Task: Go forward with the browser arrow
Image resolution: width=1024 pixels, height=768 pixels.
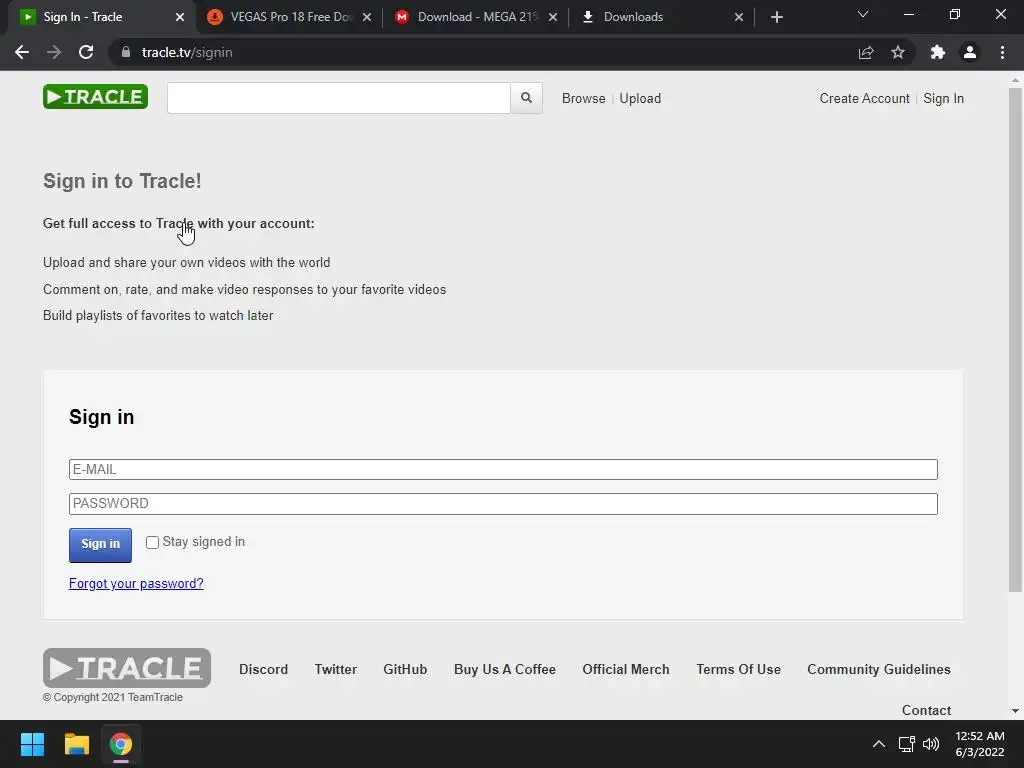Action: point(54,52)
